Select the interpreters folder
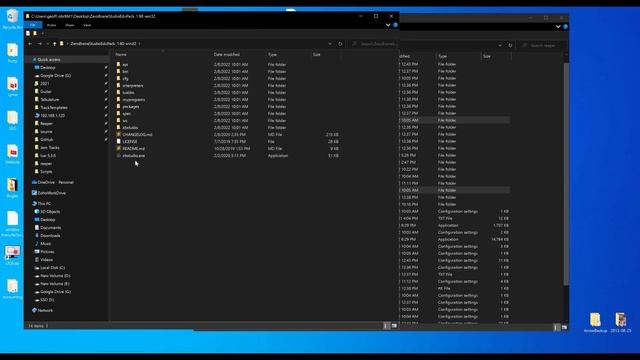640x360 pixels. tap(133, 86)
